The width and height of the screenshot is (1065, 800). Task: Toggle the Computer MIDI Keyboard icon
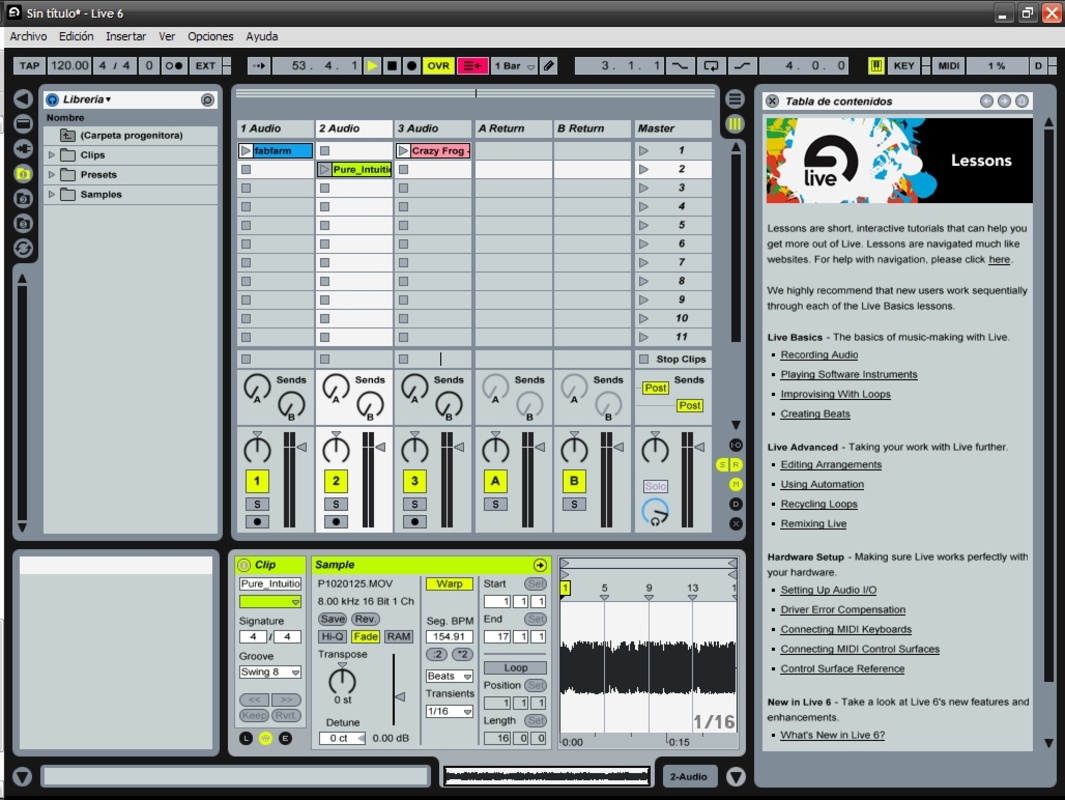click(876, 66)
